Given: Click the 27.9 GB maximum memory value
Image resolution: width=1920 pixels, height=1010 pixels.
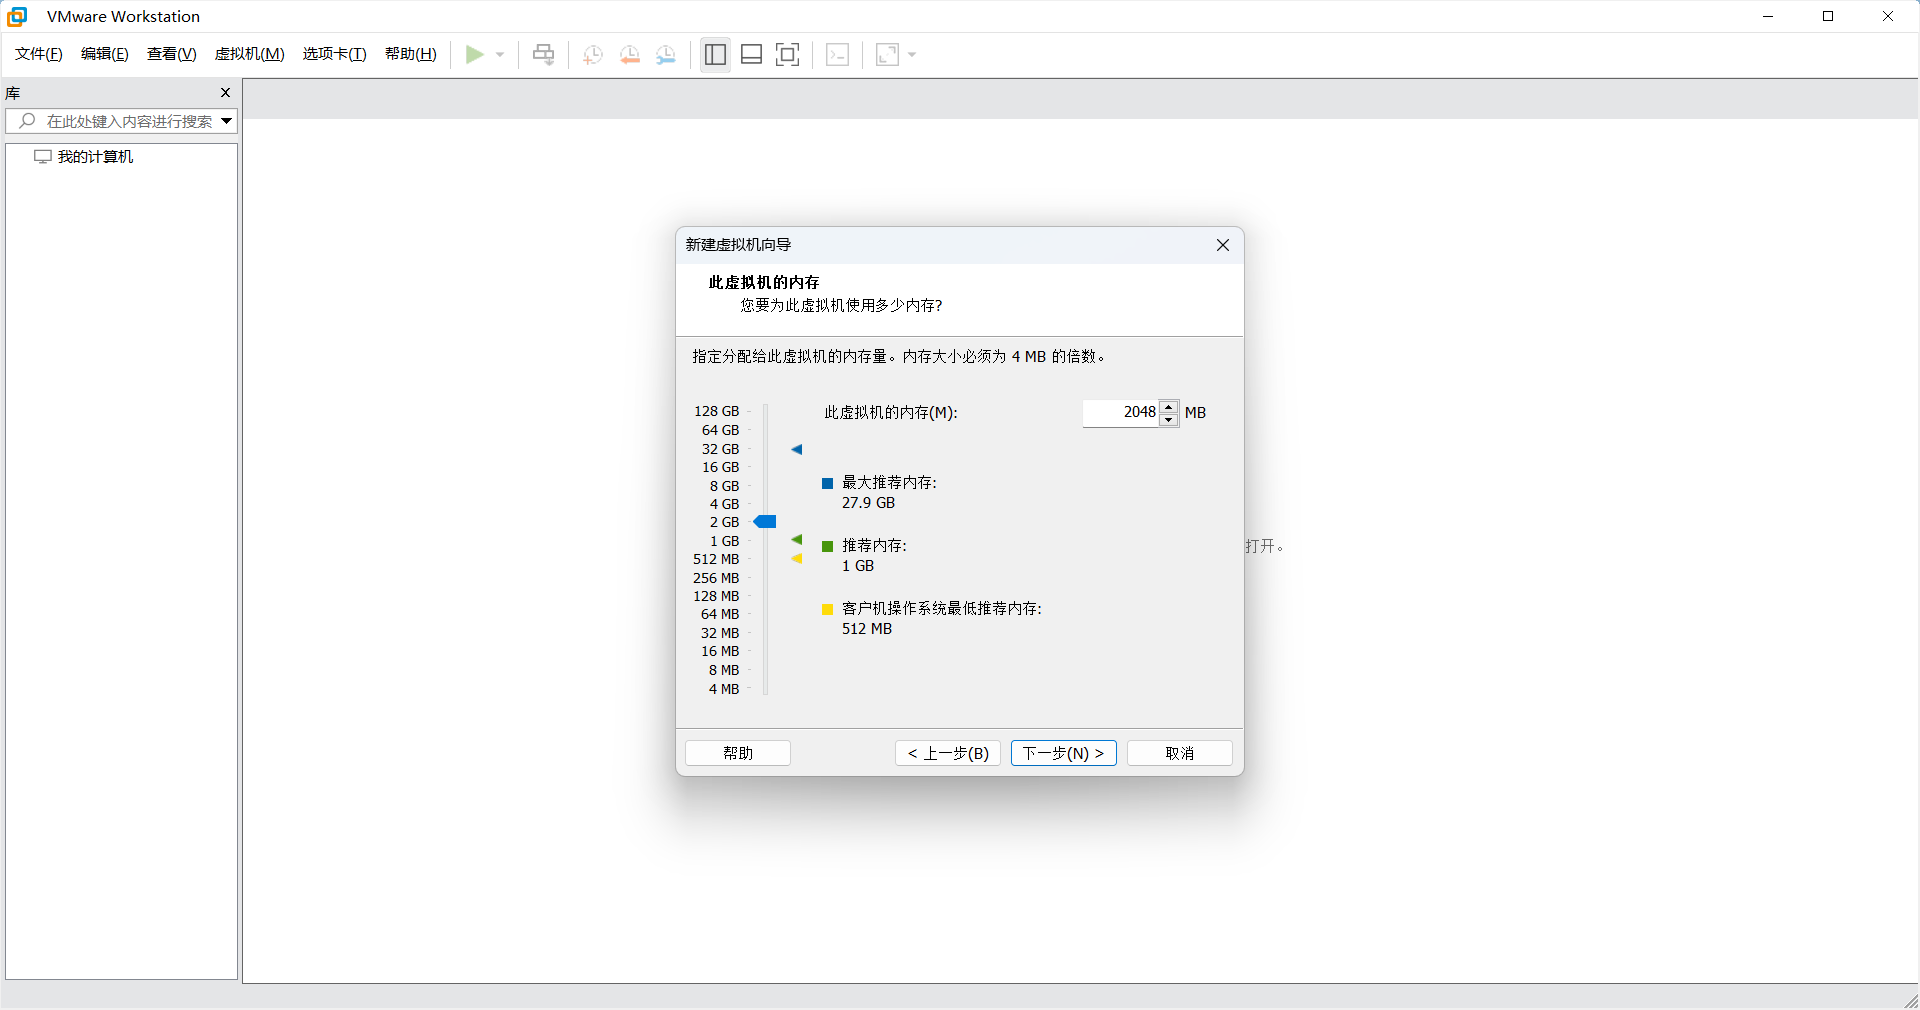Looking at the screenshot, I should coord(868,504).
